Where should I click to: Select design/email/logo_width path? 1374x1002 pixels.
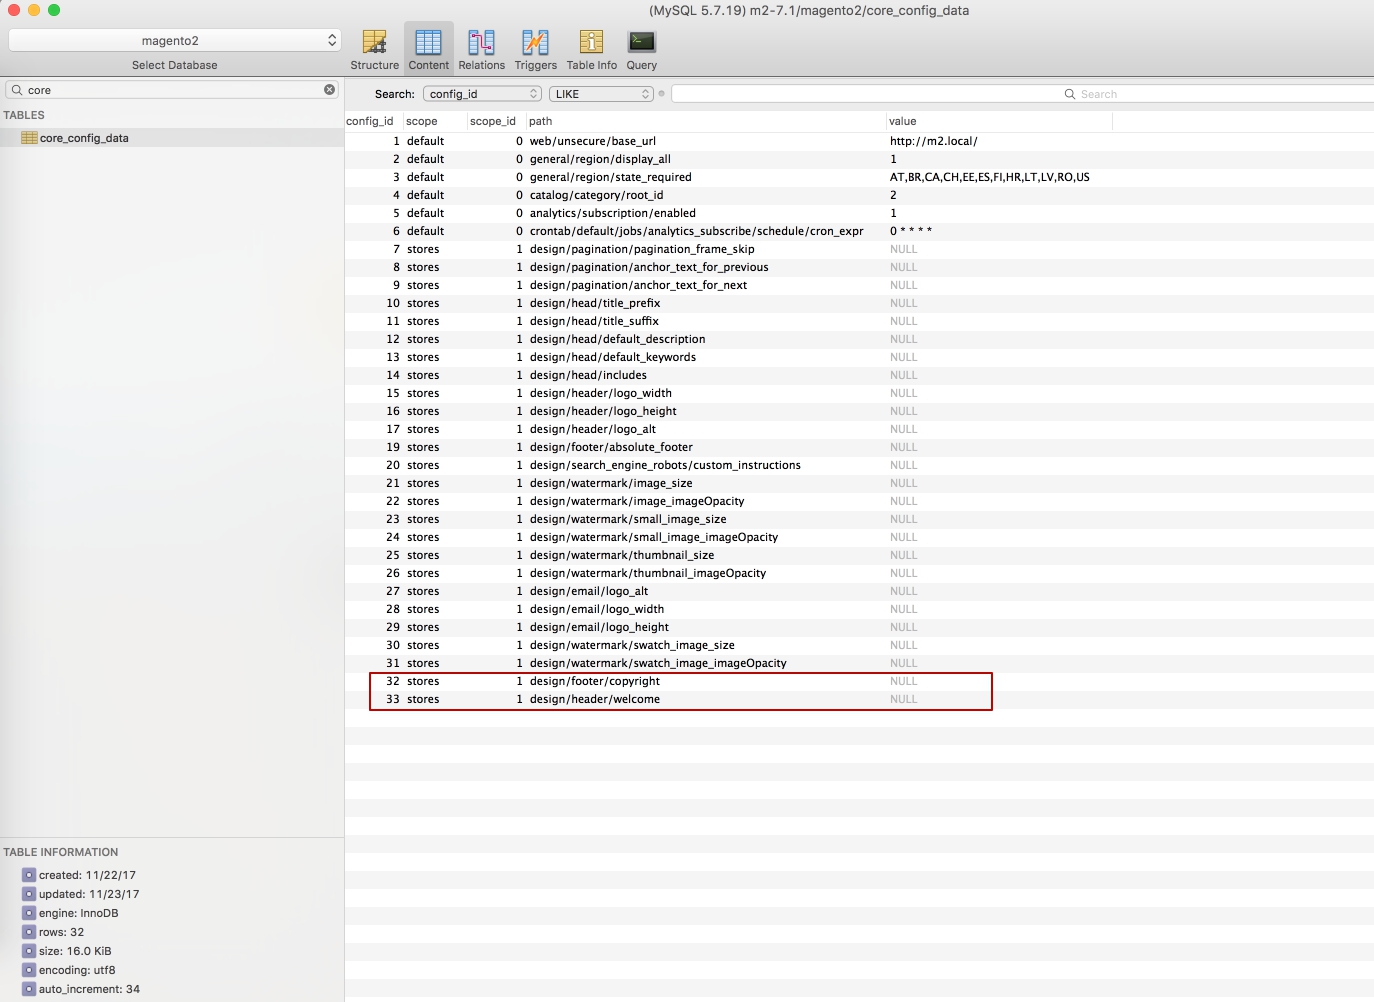coord(597,609)
